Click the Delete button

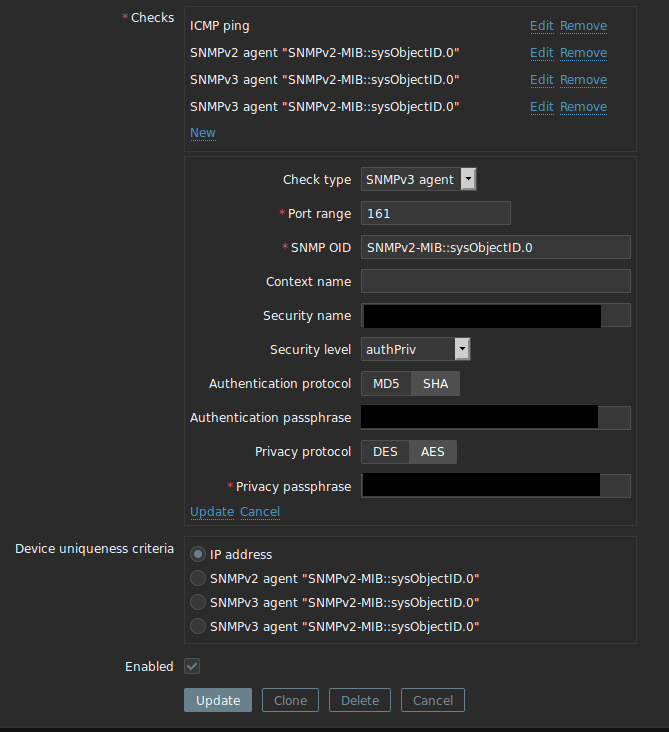360,700
